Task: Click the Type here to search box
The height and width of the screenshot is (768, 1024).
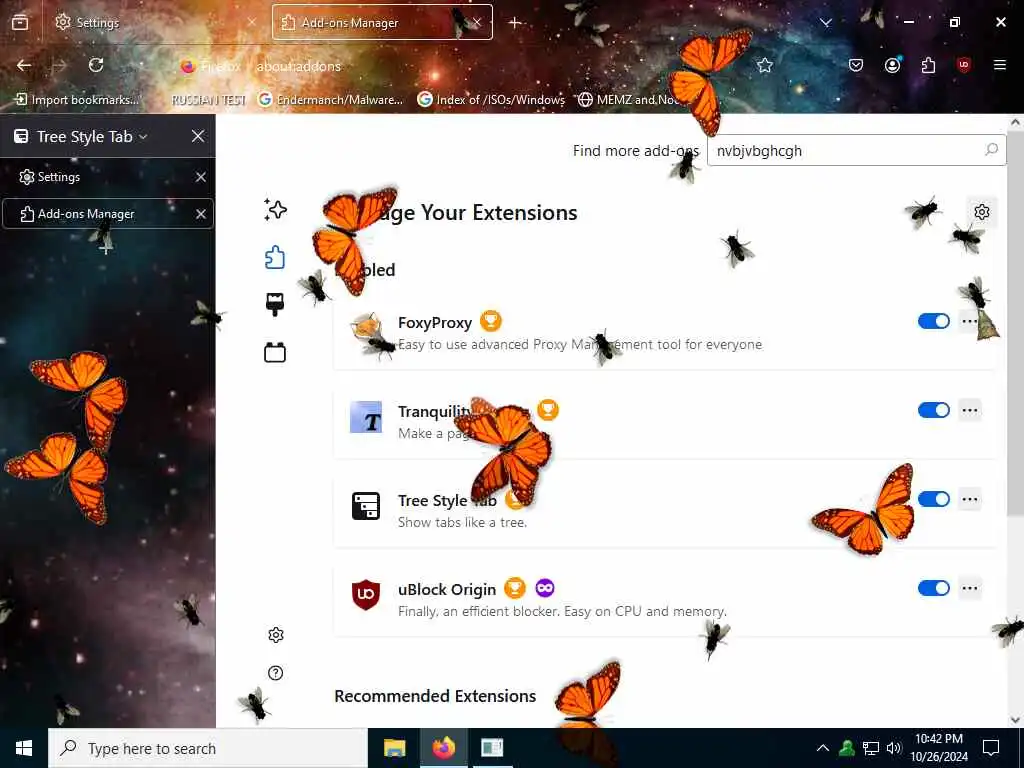Action: click(x=208, y=748)
